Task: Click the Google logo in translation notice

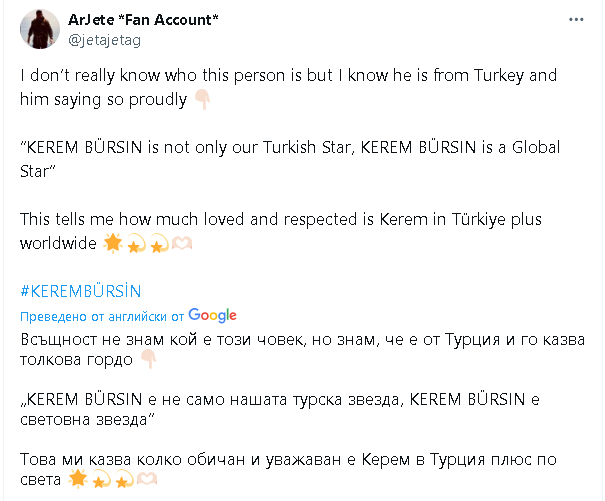Action: pos(212,315)
